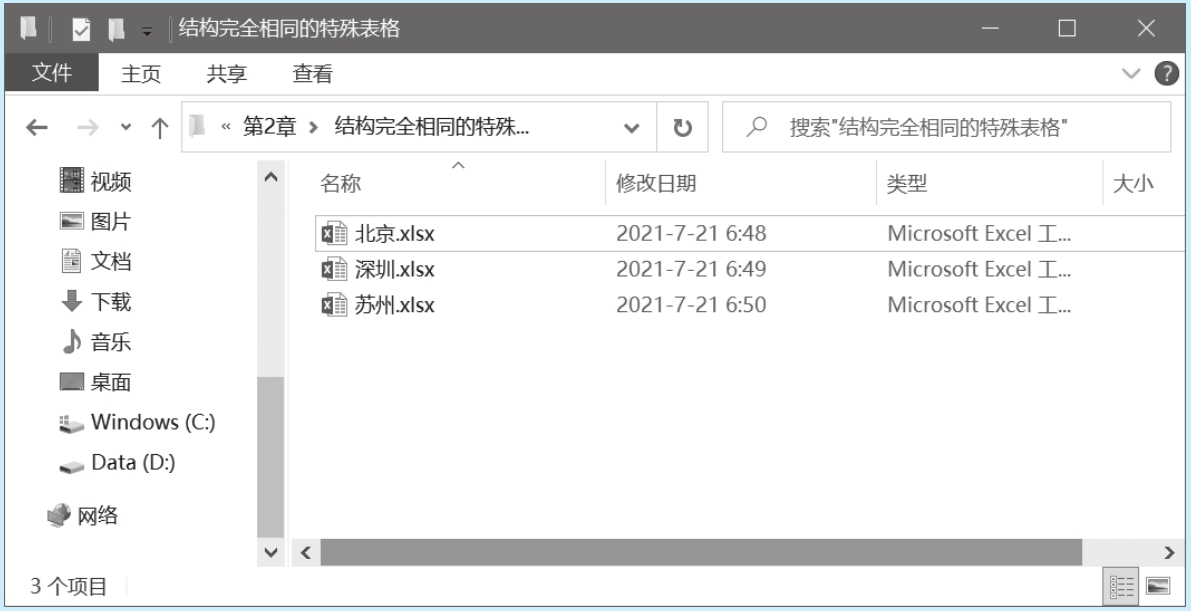Click the navigation pane scroll-down arrow

(x=270, y=552)
